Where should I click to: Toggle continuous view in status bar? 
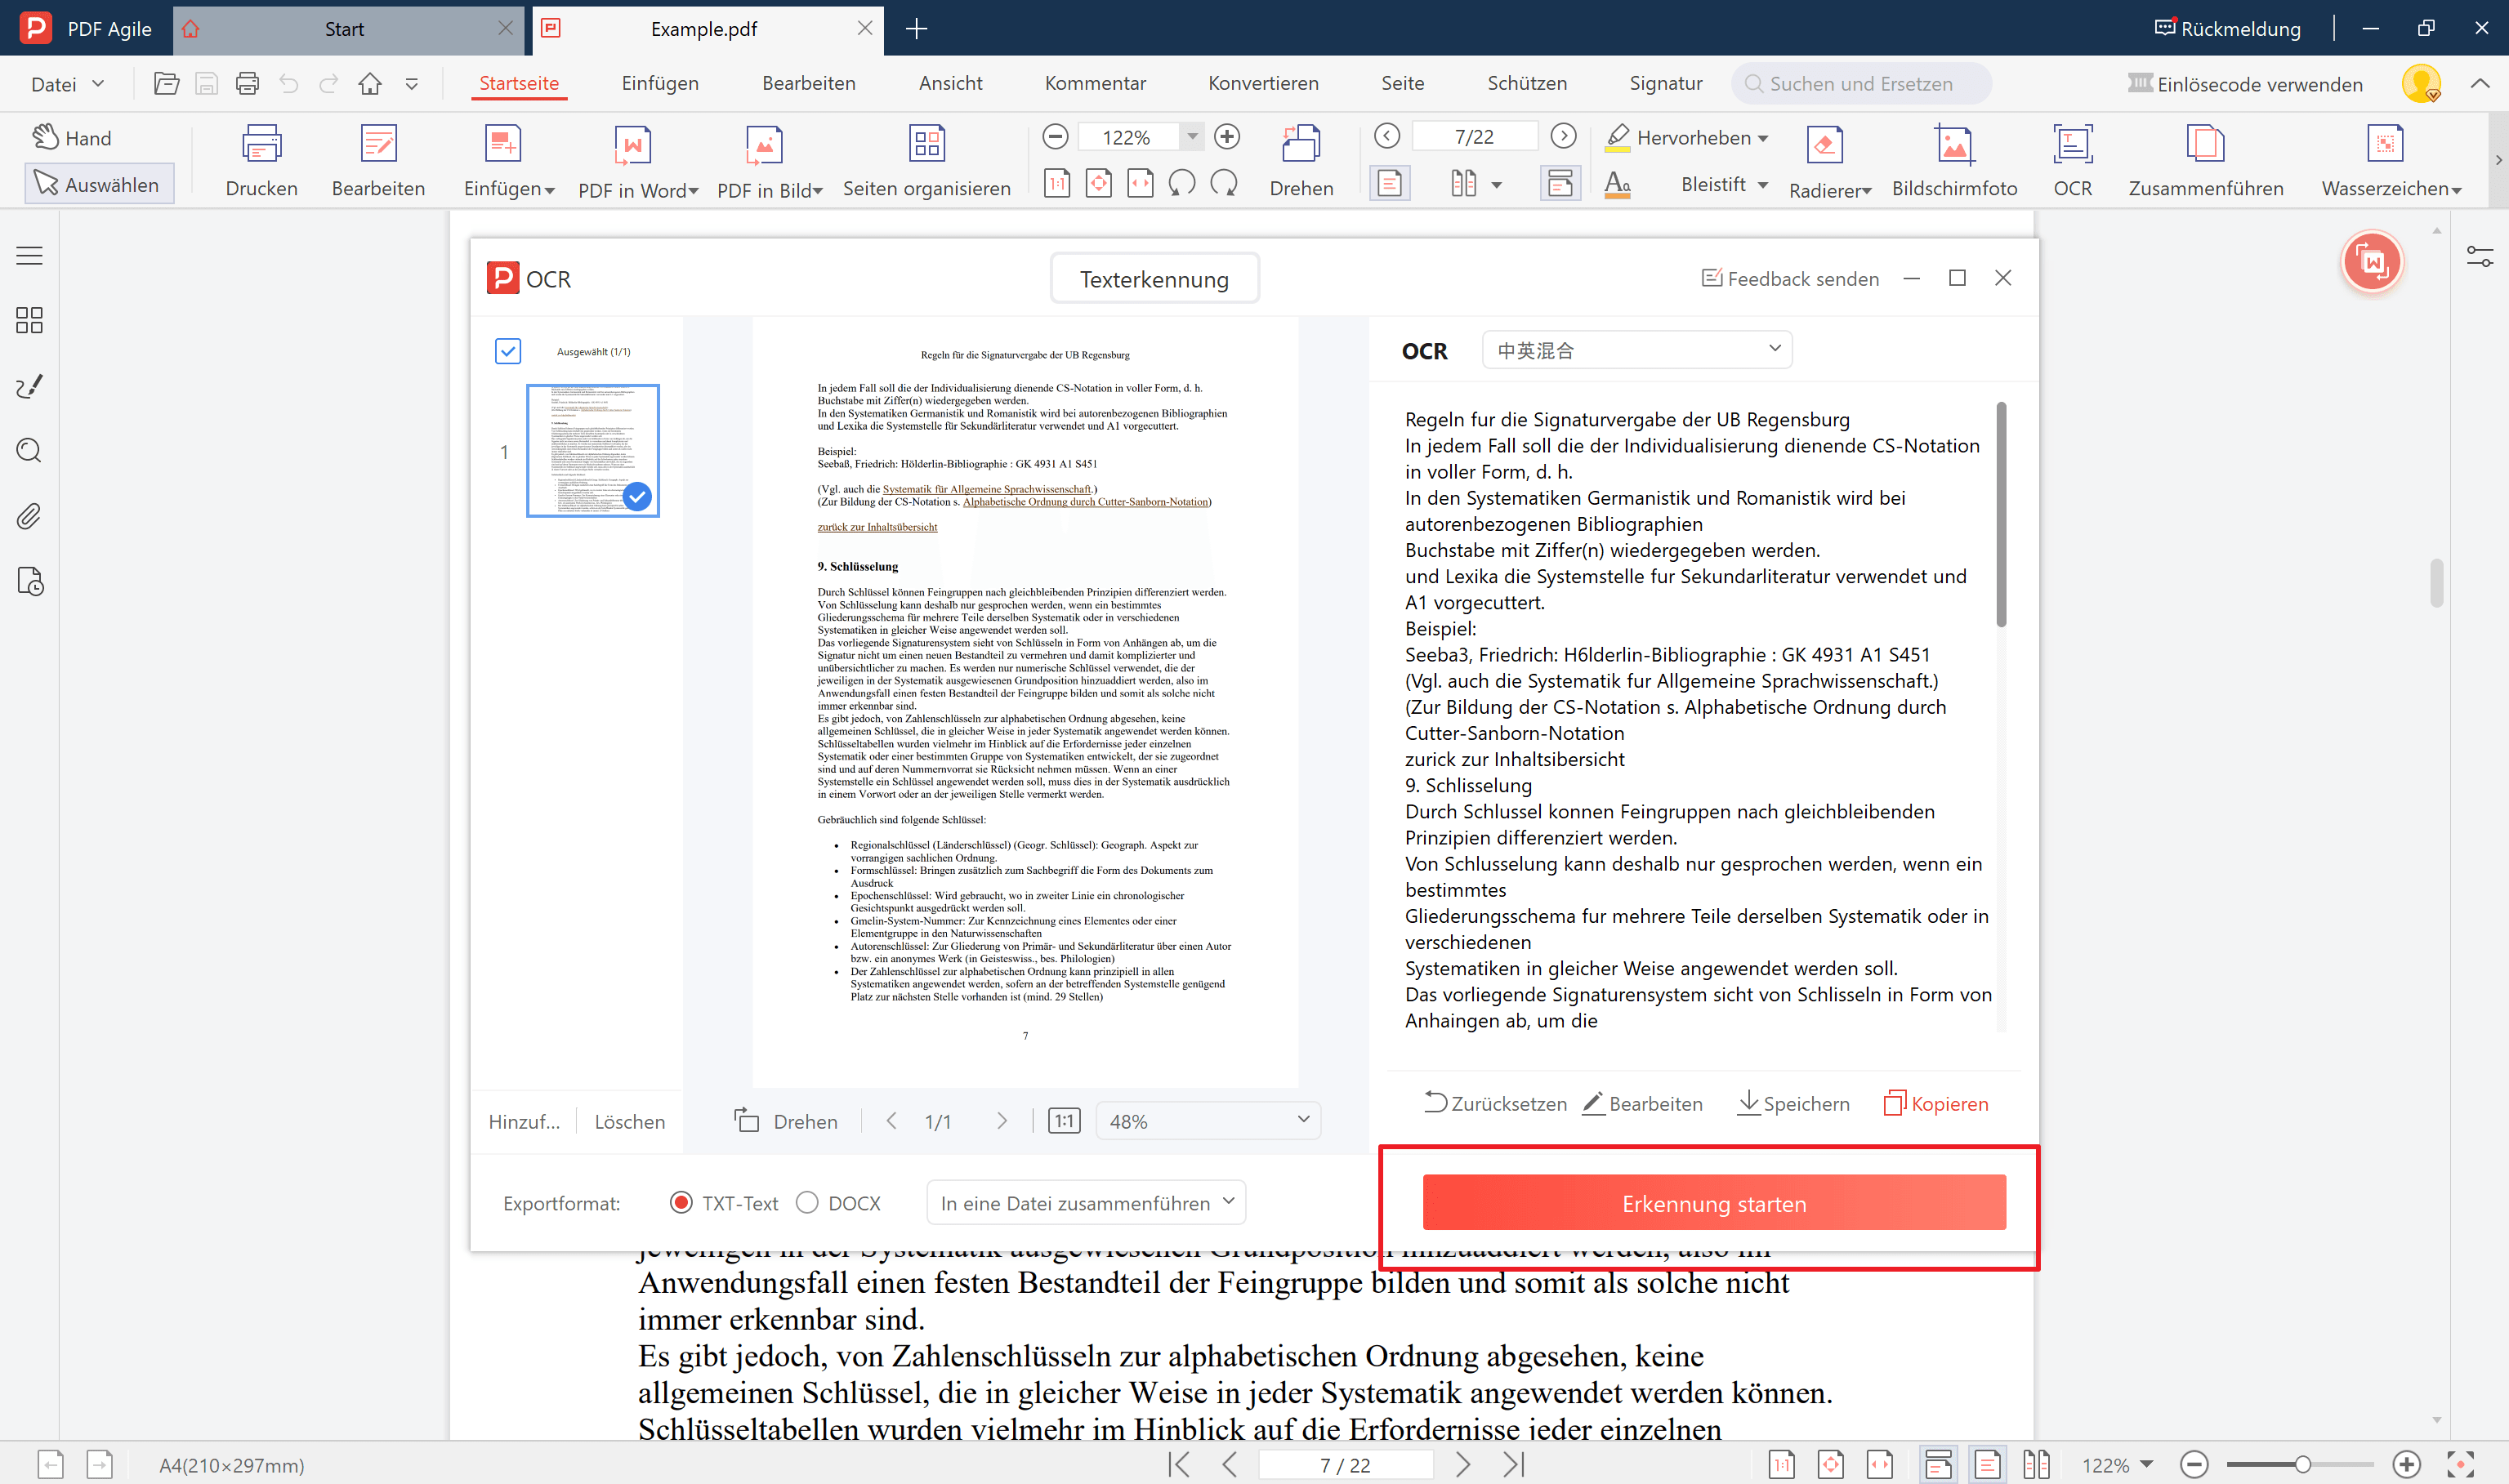coord(1938,1465)
